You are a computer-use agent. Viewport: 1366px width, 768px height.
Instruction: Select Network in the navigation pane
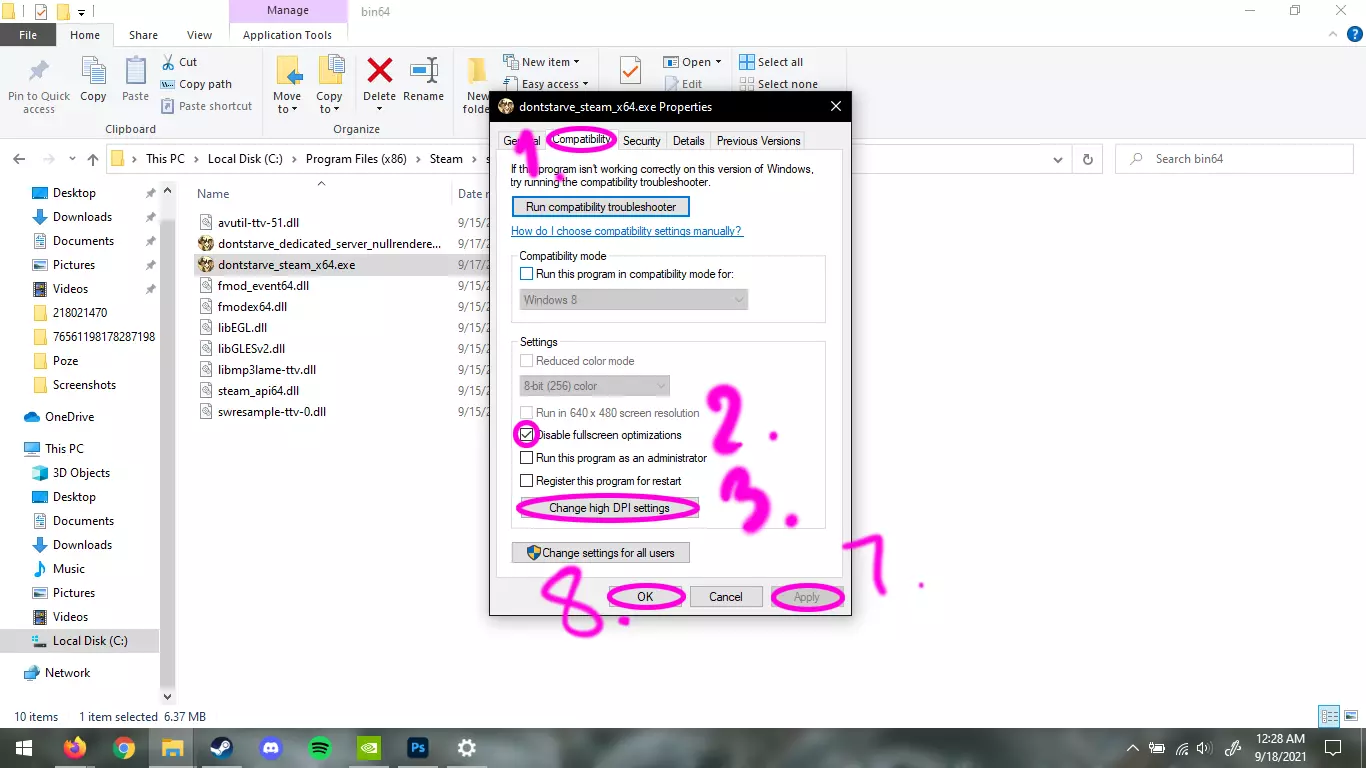click(x=67, y=673)
